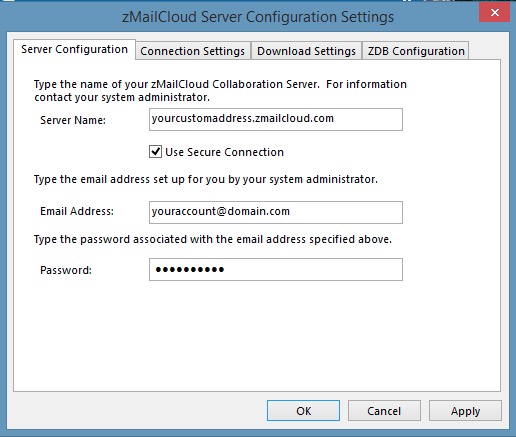Confirm settings with the OK button
This screenshot has width=516, height=437.
(x=303, y=411)
